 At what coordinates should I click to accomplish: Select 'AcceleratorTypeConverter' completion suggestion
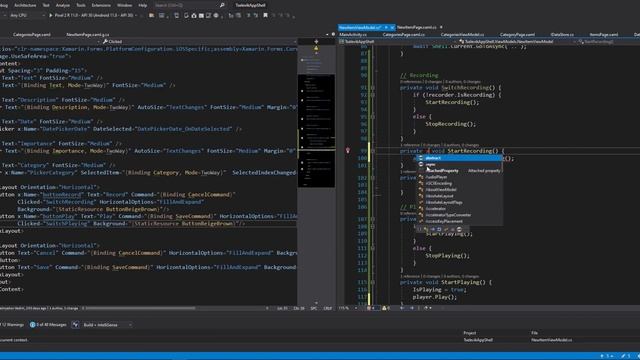(459, 215)
